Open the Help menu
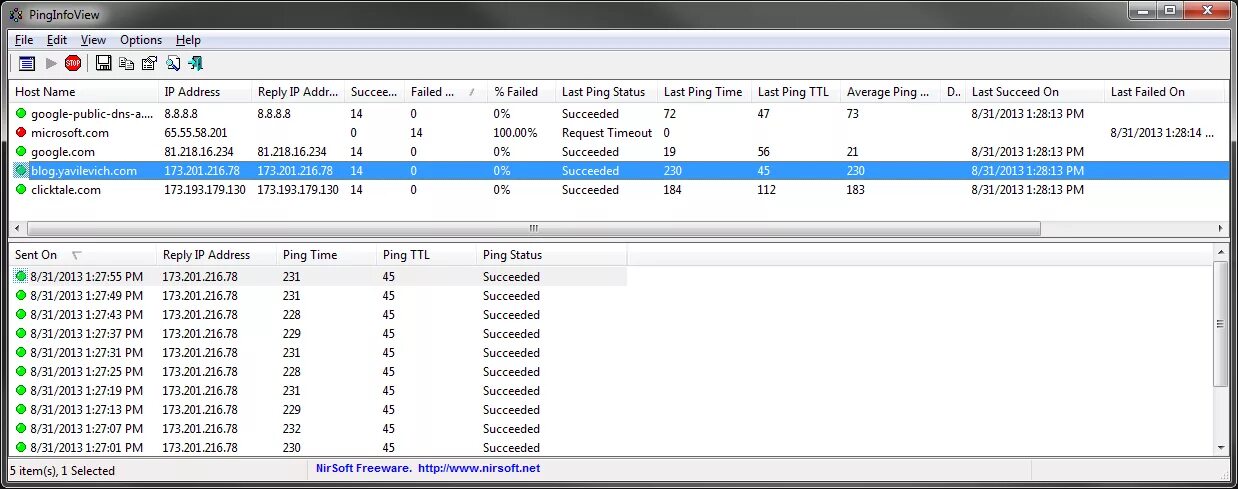 [188, 40]
